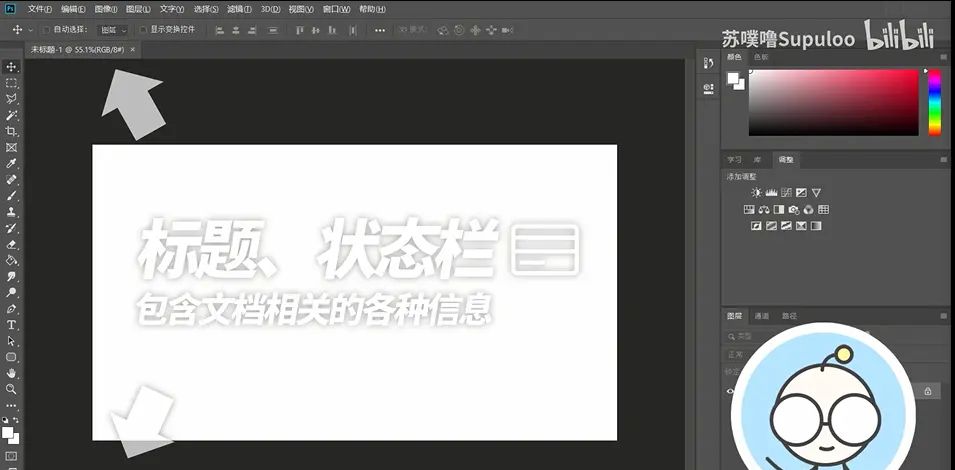The width and height of the screenshot is (955, 470).
Task: Select the Path Selection tool
Action: tap(11, 341)
